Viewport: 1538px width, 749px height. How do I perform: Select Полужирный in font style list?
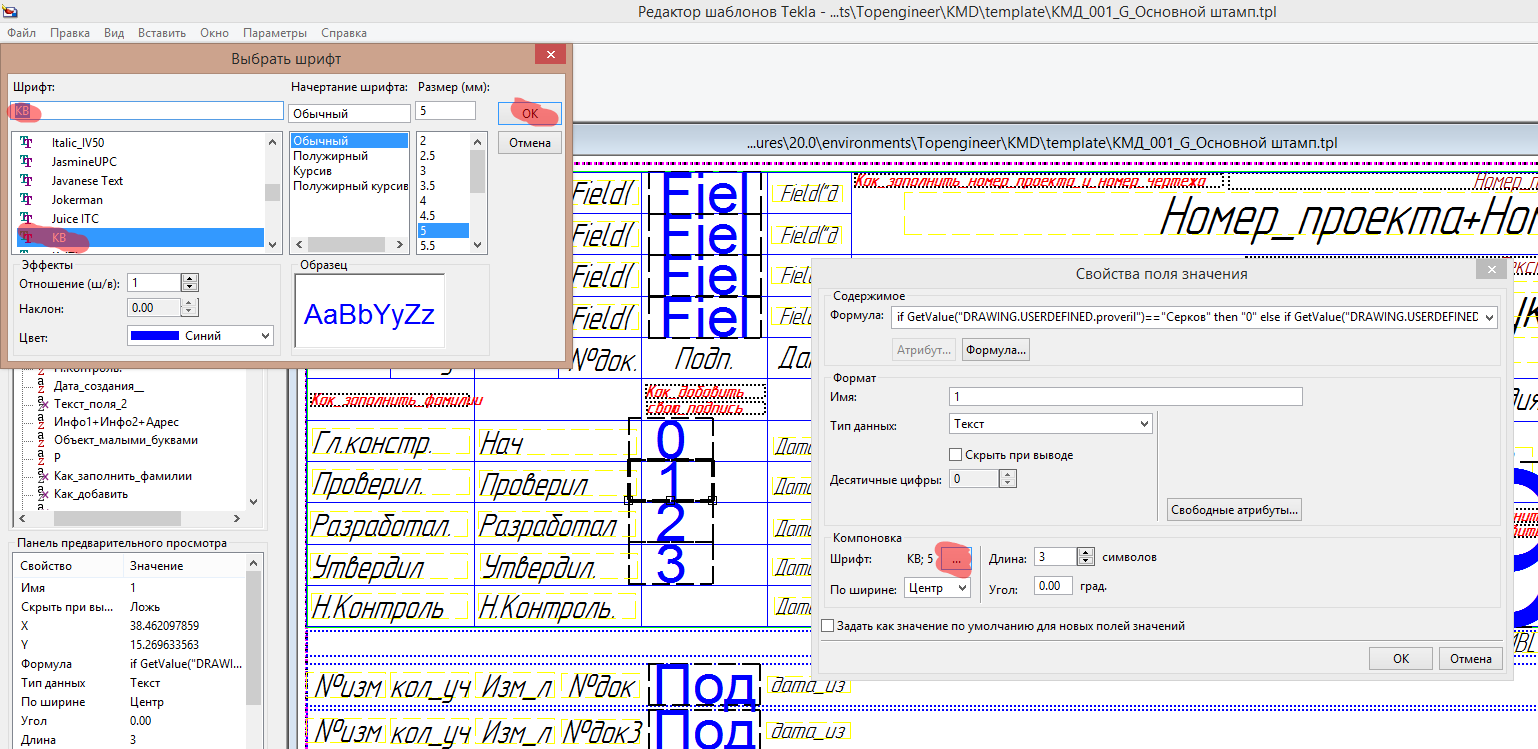point(330,156)
